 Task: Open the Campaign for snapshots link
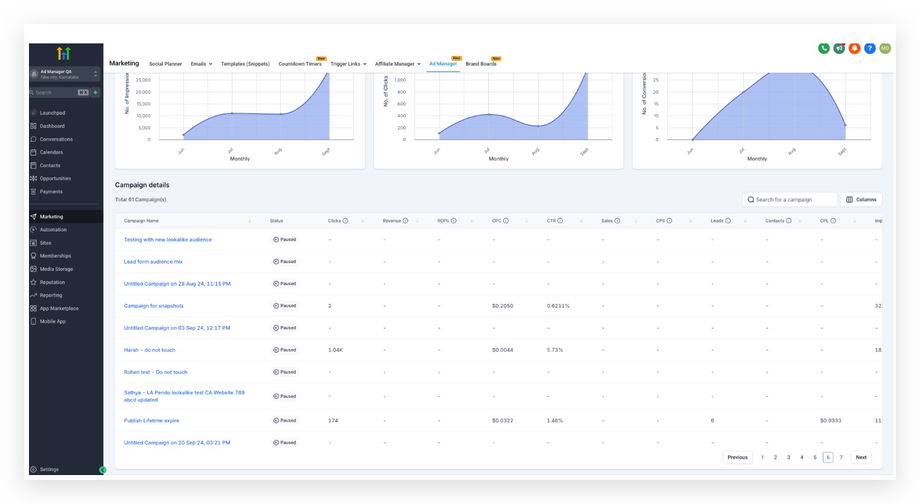[153, 306]
